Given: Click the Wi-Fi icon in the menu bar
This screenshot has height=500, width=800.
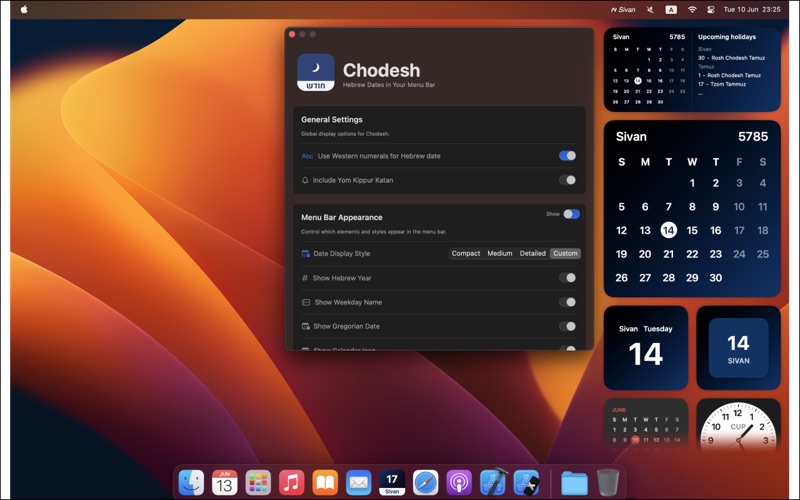Looking at the screenshot, I should click(x=692, y=9).
